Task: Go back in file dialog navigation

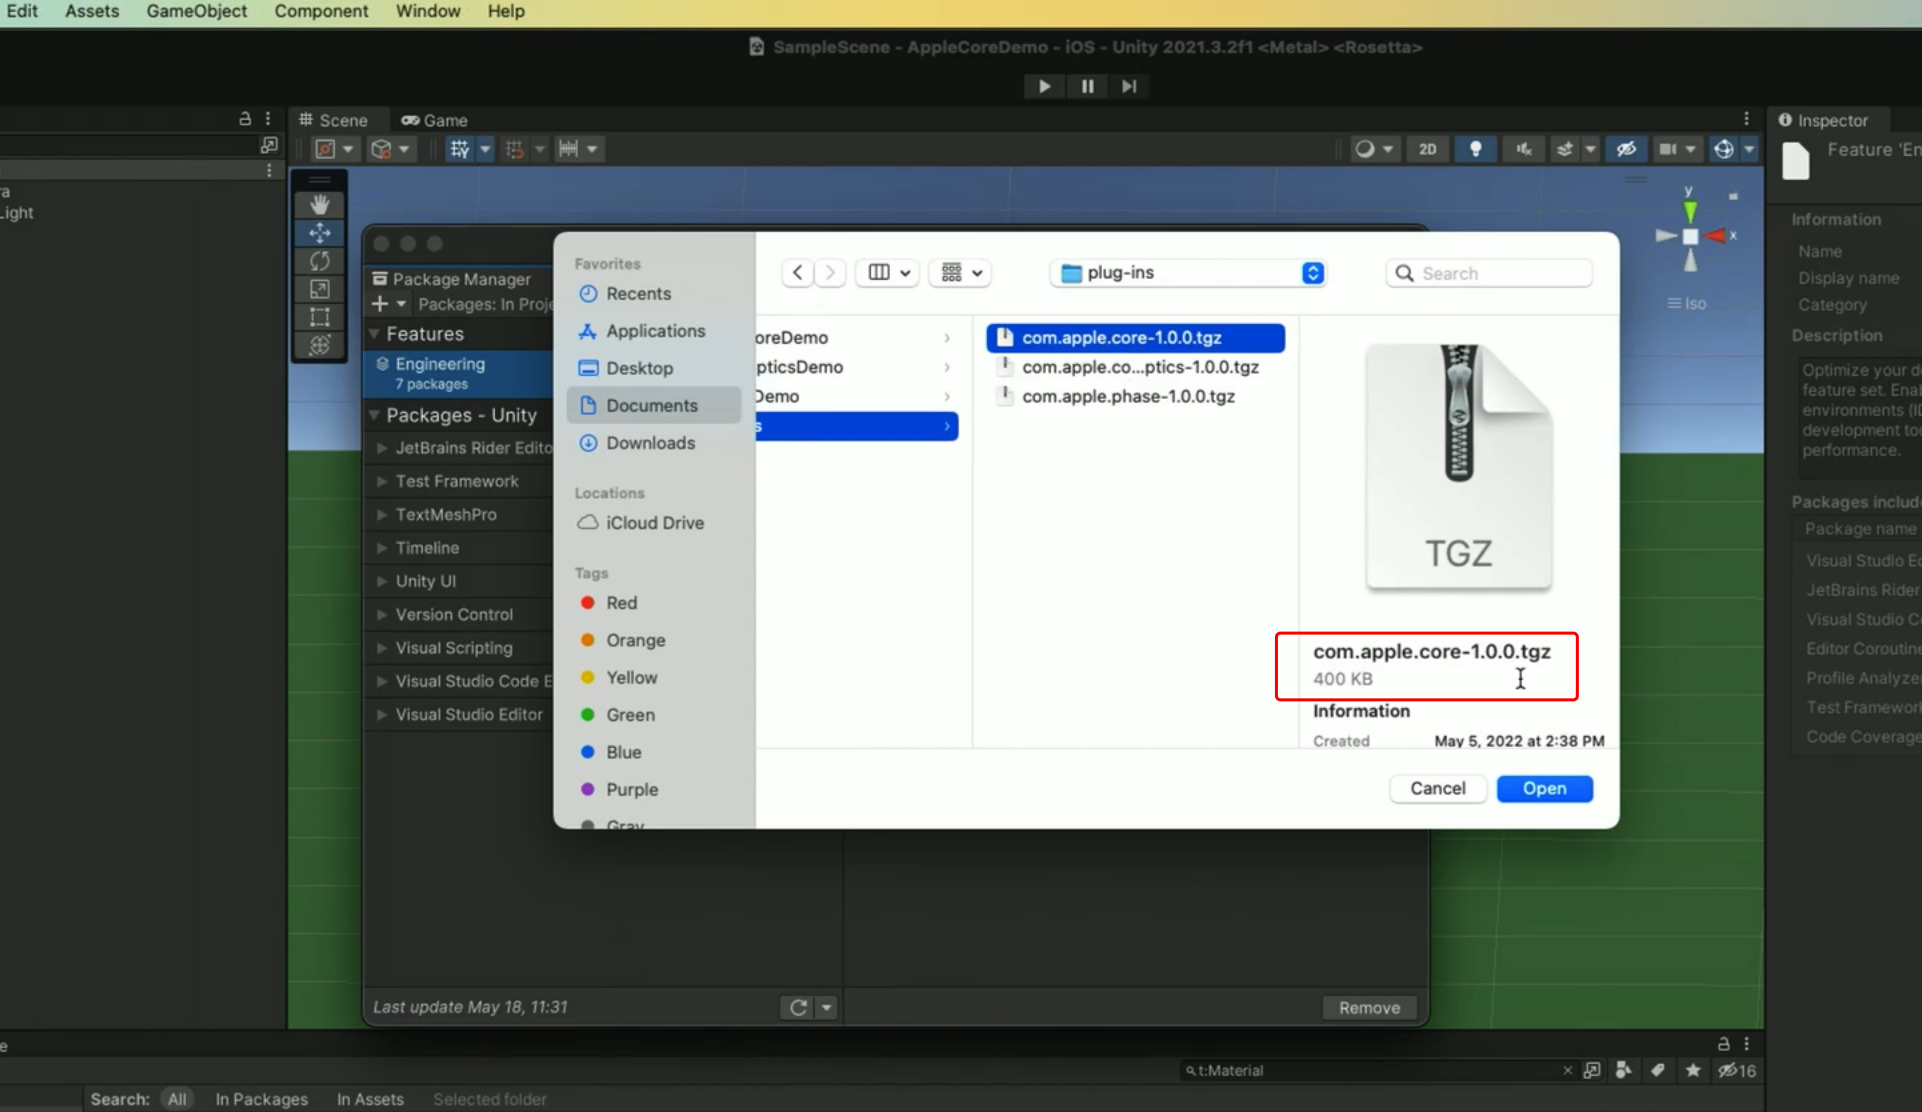Action: coord(797,272)
